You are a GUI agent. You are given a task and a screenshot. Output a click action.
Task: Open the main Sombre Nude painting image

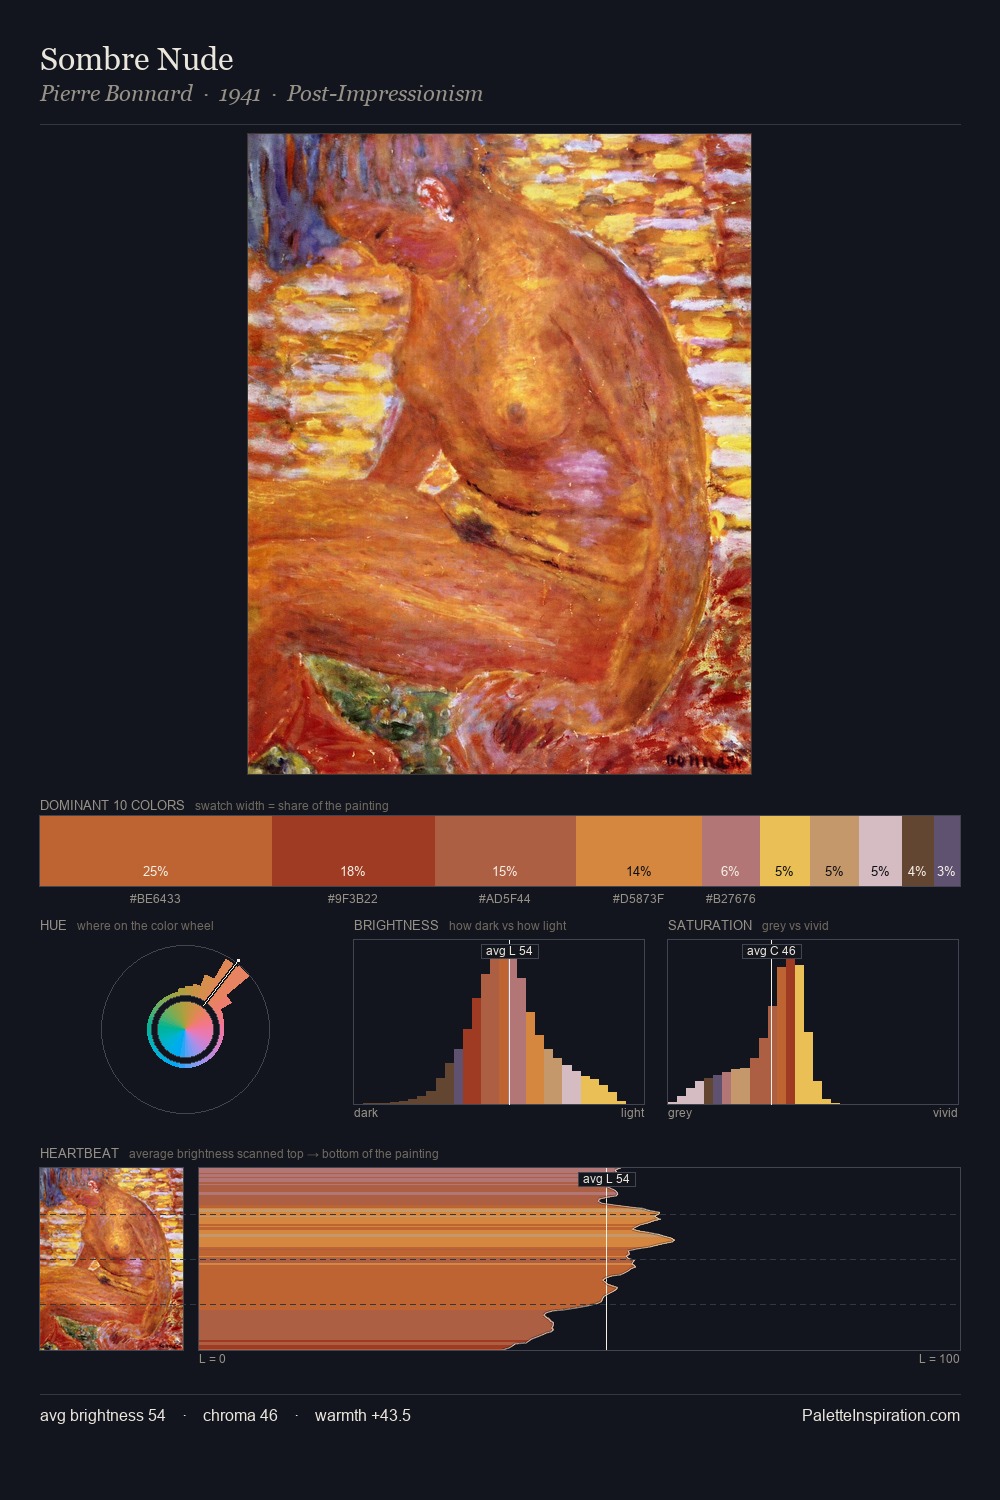point(499,454)
